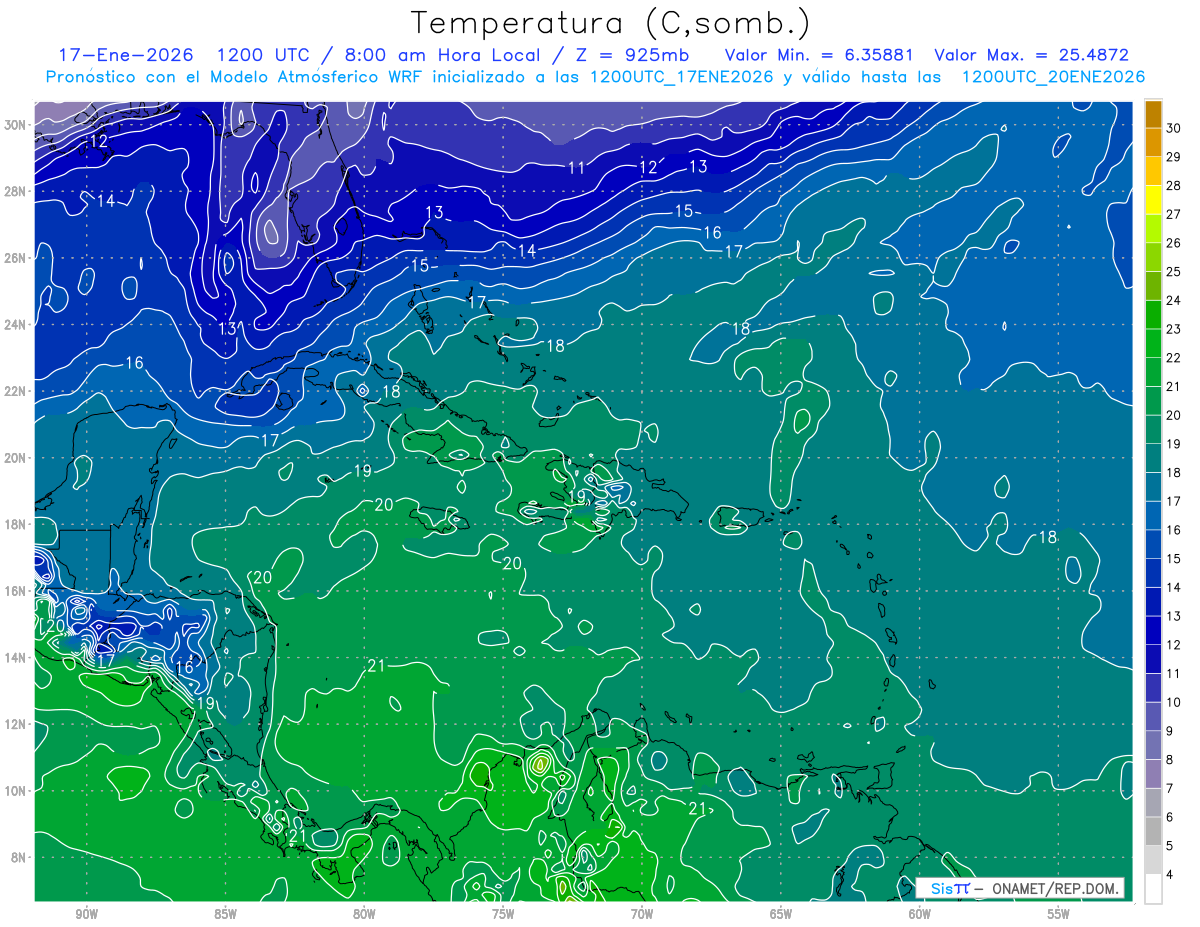
Task: Select "Valor Max. = 25.4872" text
Action: (1031, 55)
